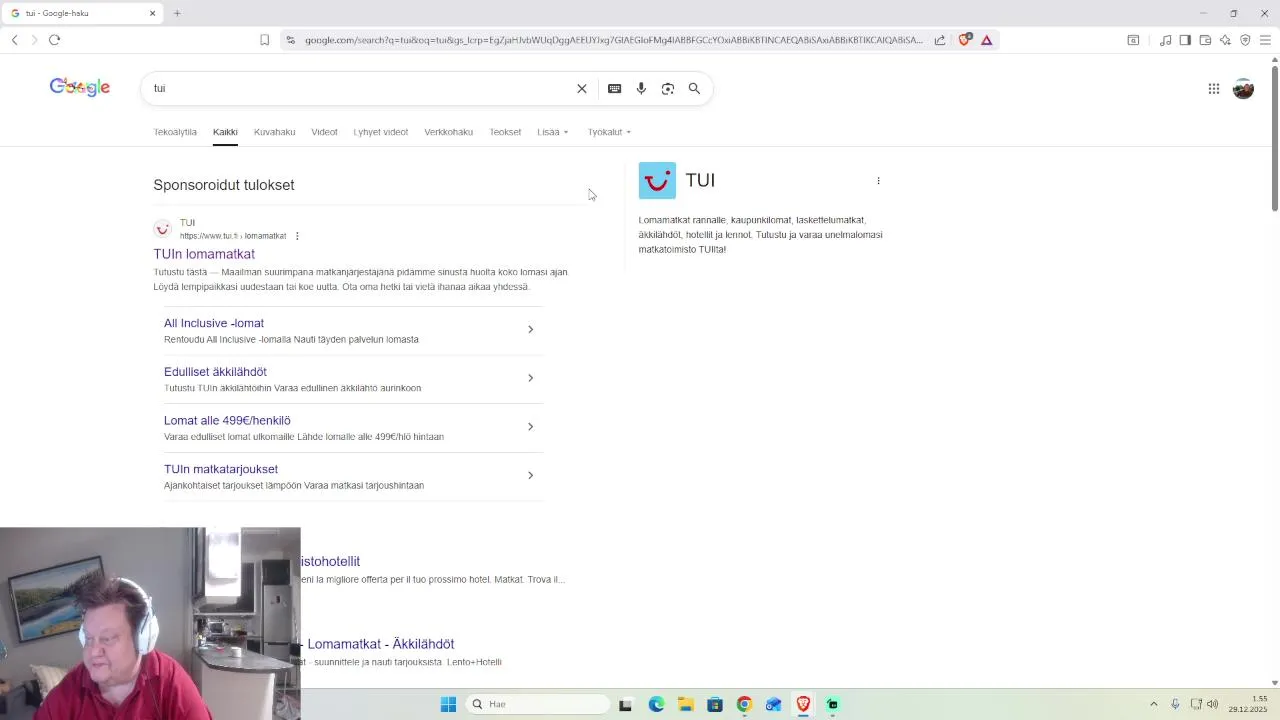Open the Brave playlist music icon

[x=1165, y=40]
